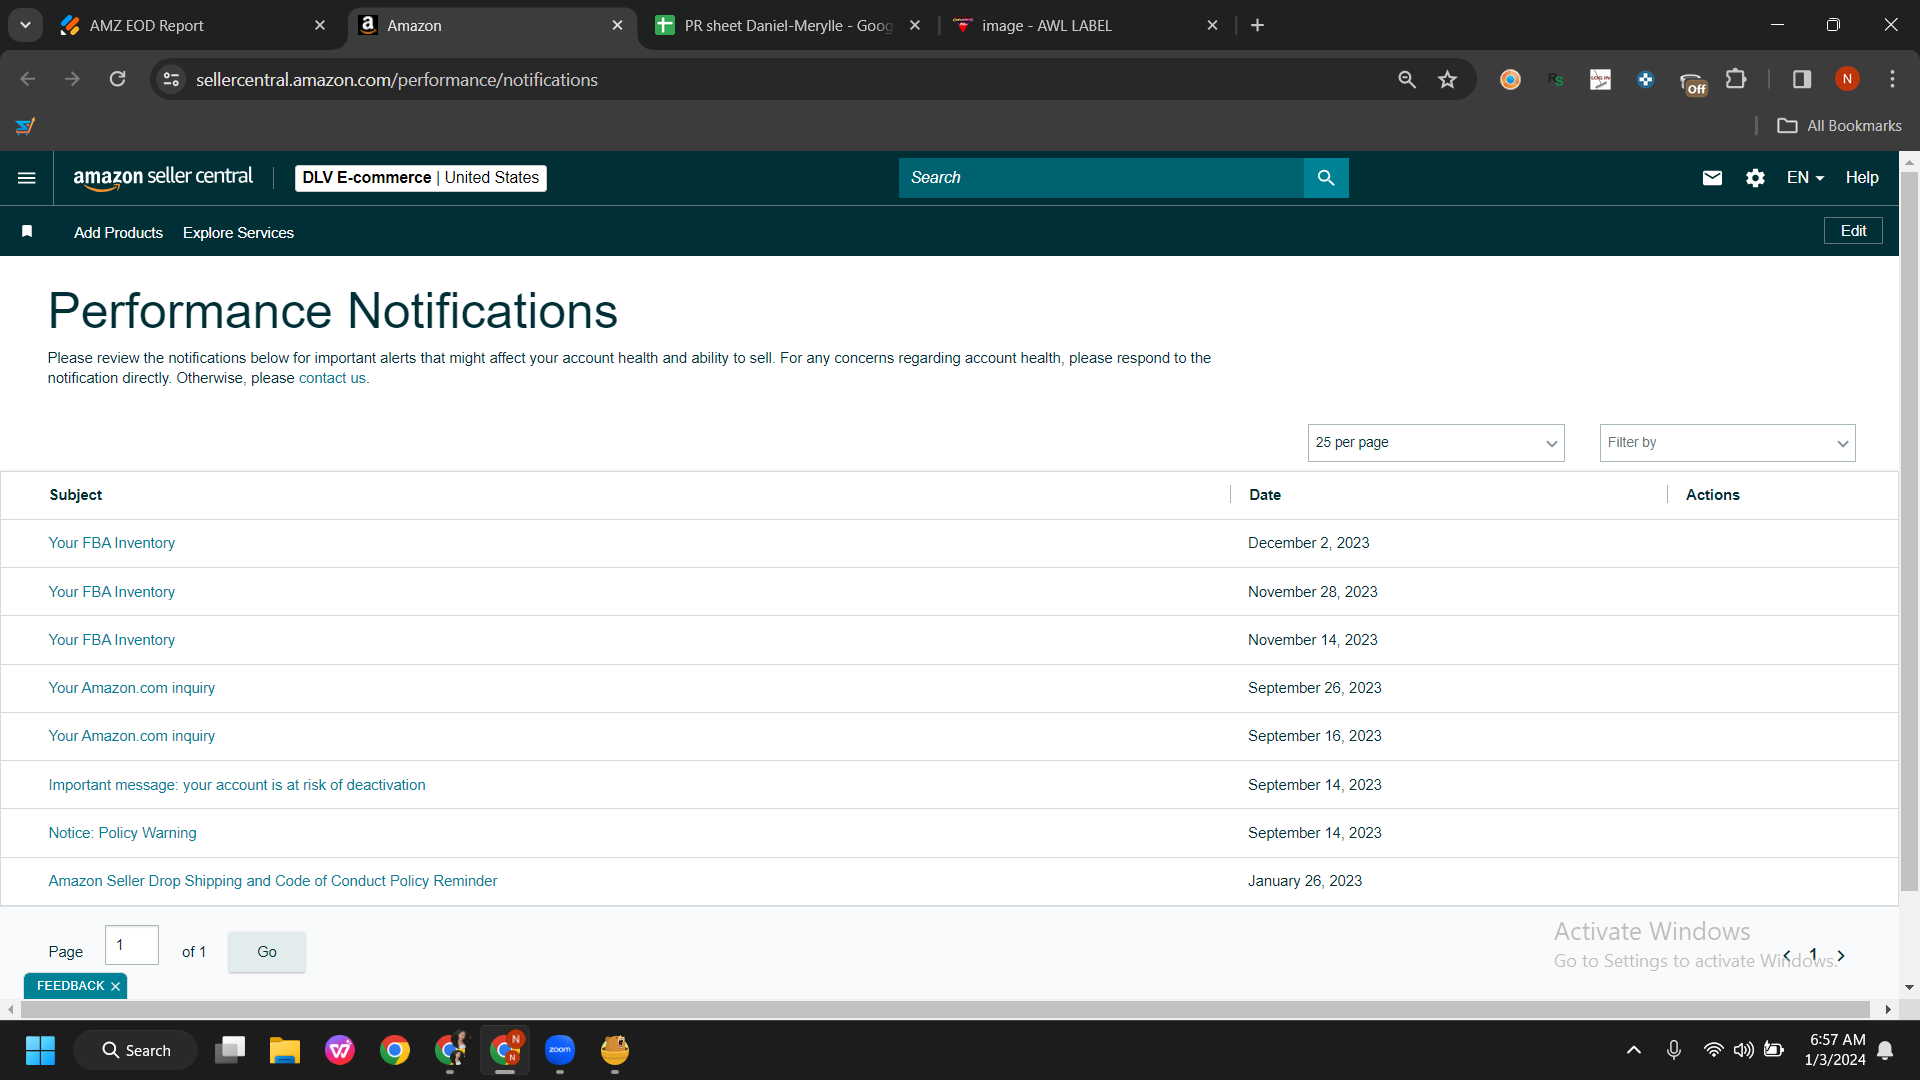Open Drop Shipping and Code of Conduct reminder
This screenshot has height=1080, width=1920.
(273, 881)
